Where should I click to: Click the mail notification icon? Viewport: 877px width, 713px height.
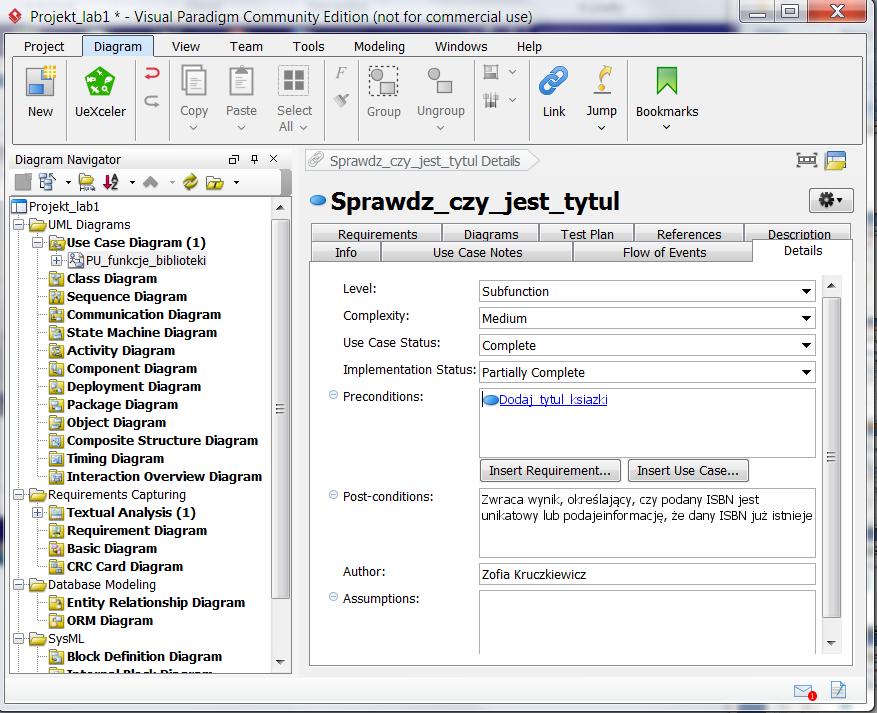click(805, 692)
